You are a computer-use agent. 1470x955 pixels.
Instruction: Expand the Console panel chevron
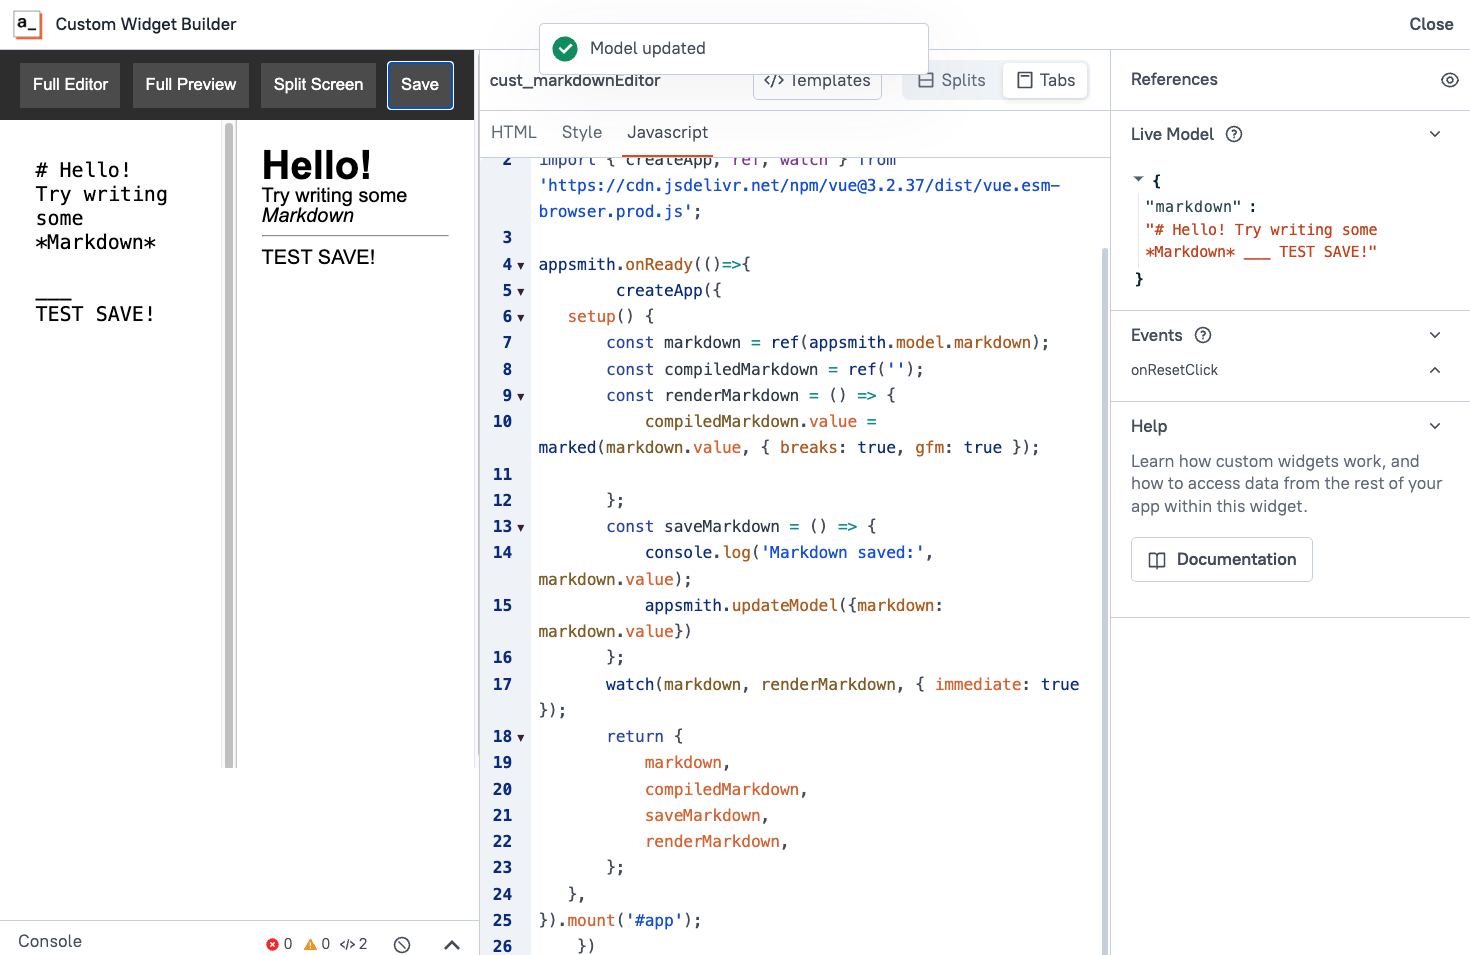(x=452, y=944)
